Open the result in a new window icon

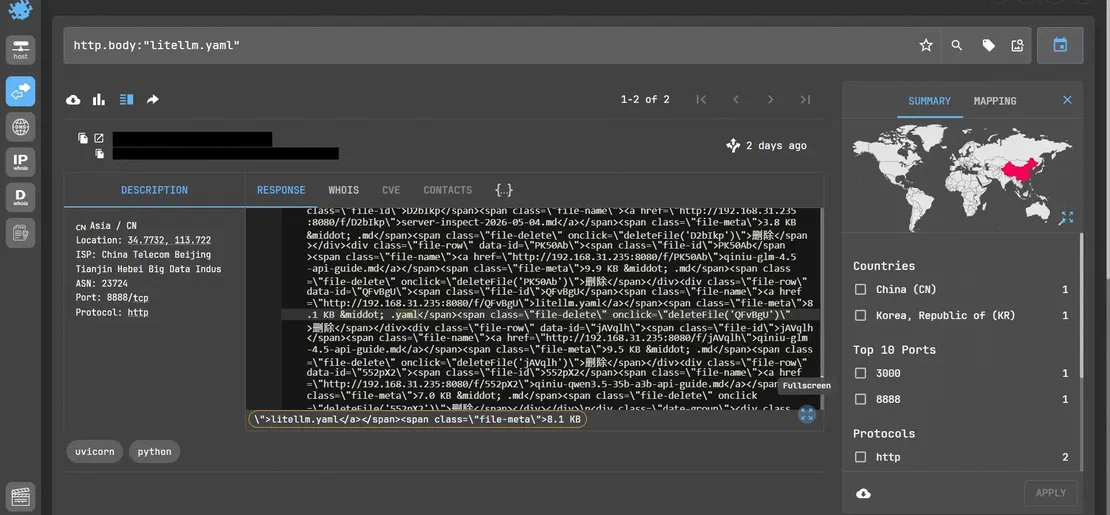click(x=99, y=138)
